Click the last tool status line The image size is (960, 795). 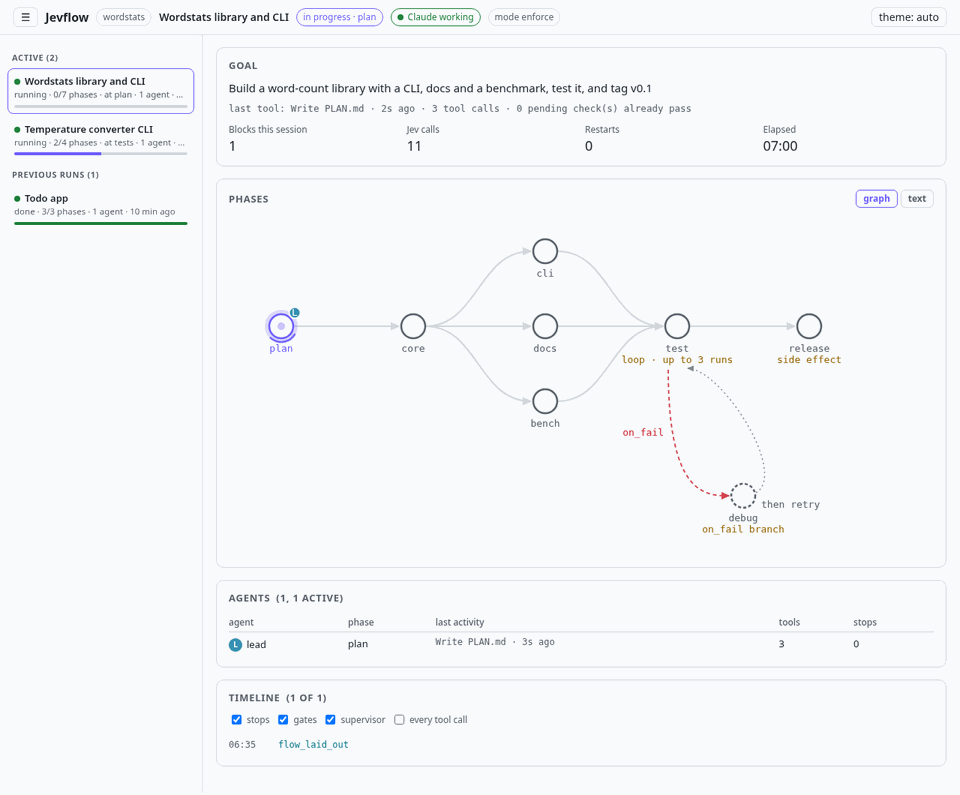tap(460, 108)
